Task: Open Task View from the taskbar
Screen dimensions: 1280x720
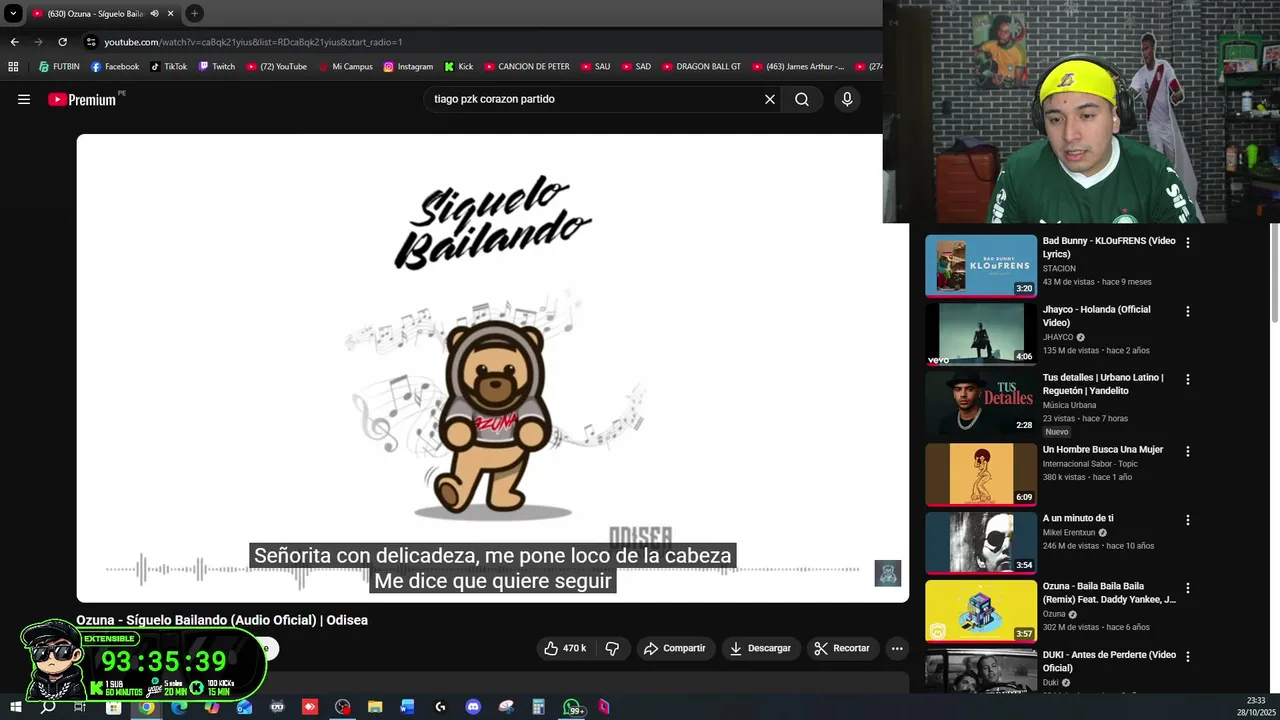Action: click(x=80, y=707)
